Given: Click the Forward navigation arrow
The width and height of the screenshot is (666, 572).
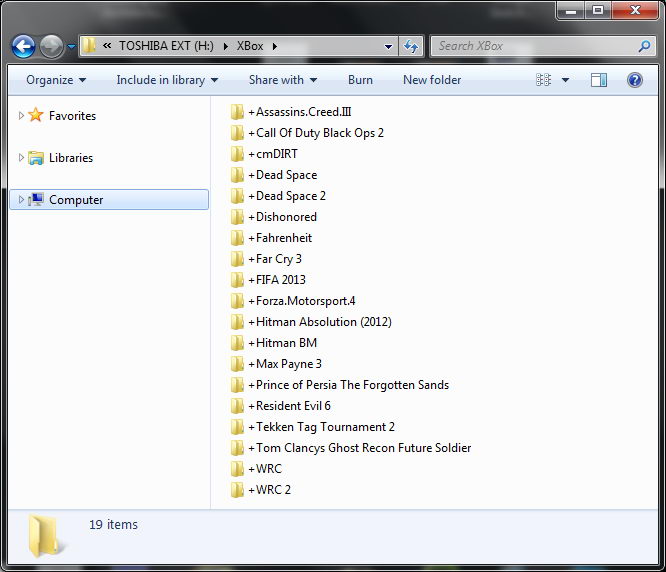Looking at the screenshot, I should pos(51,46).
